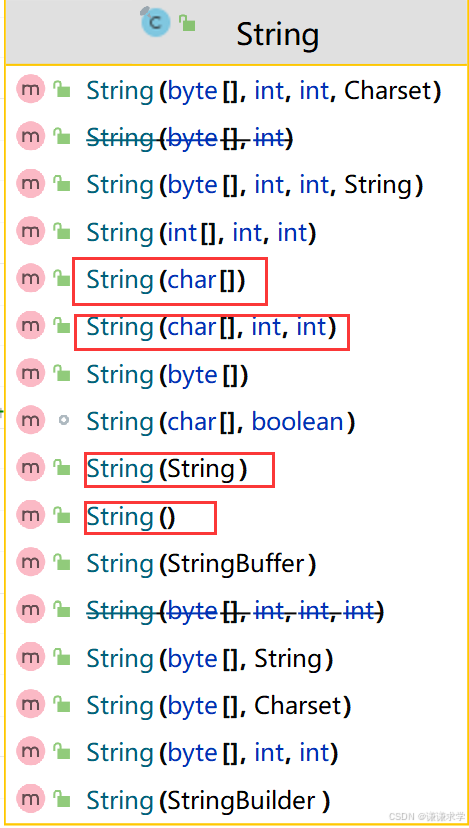Select the String(char[], boolean) constructor
Viewport: 469px width, 828px height.
pyautogui.click(x=220, y=421)
